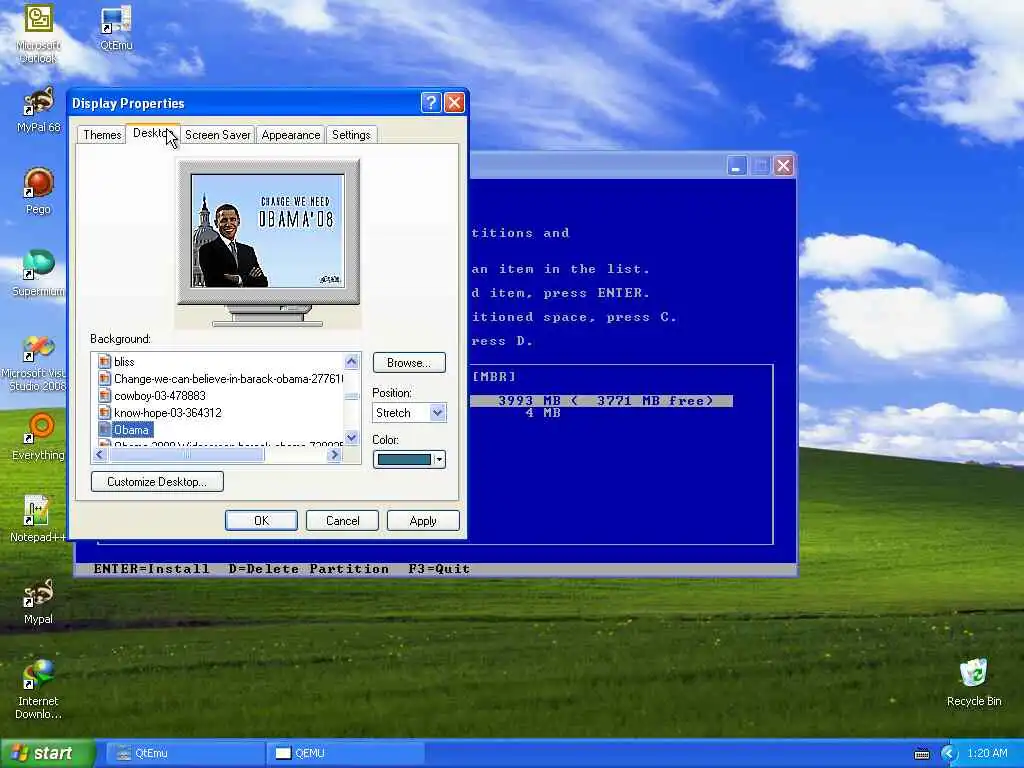Click the monitor wallpaper preview

pos(267,231)
